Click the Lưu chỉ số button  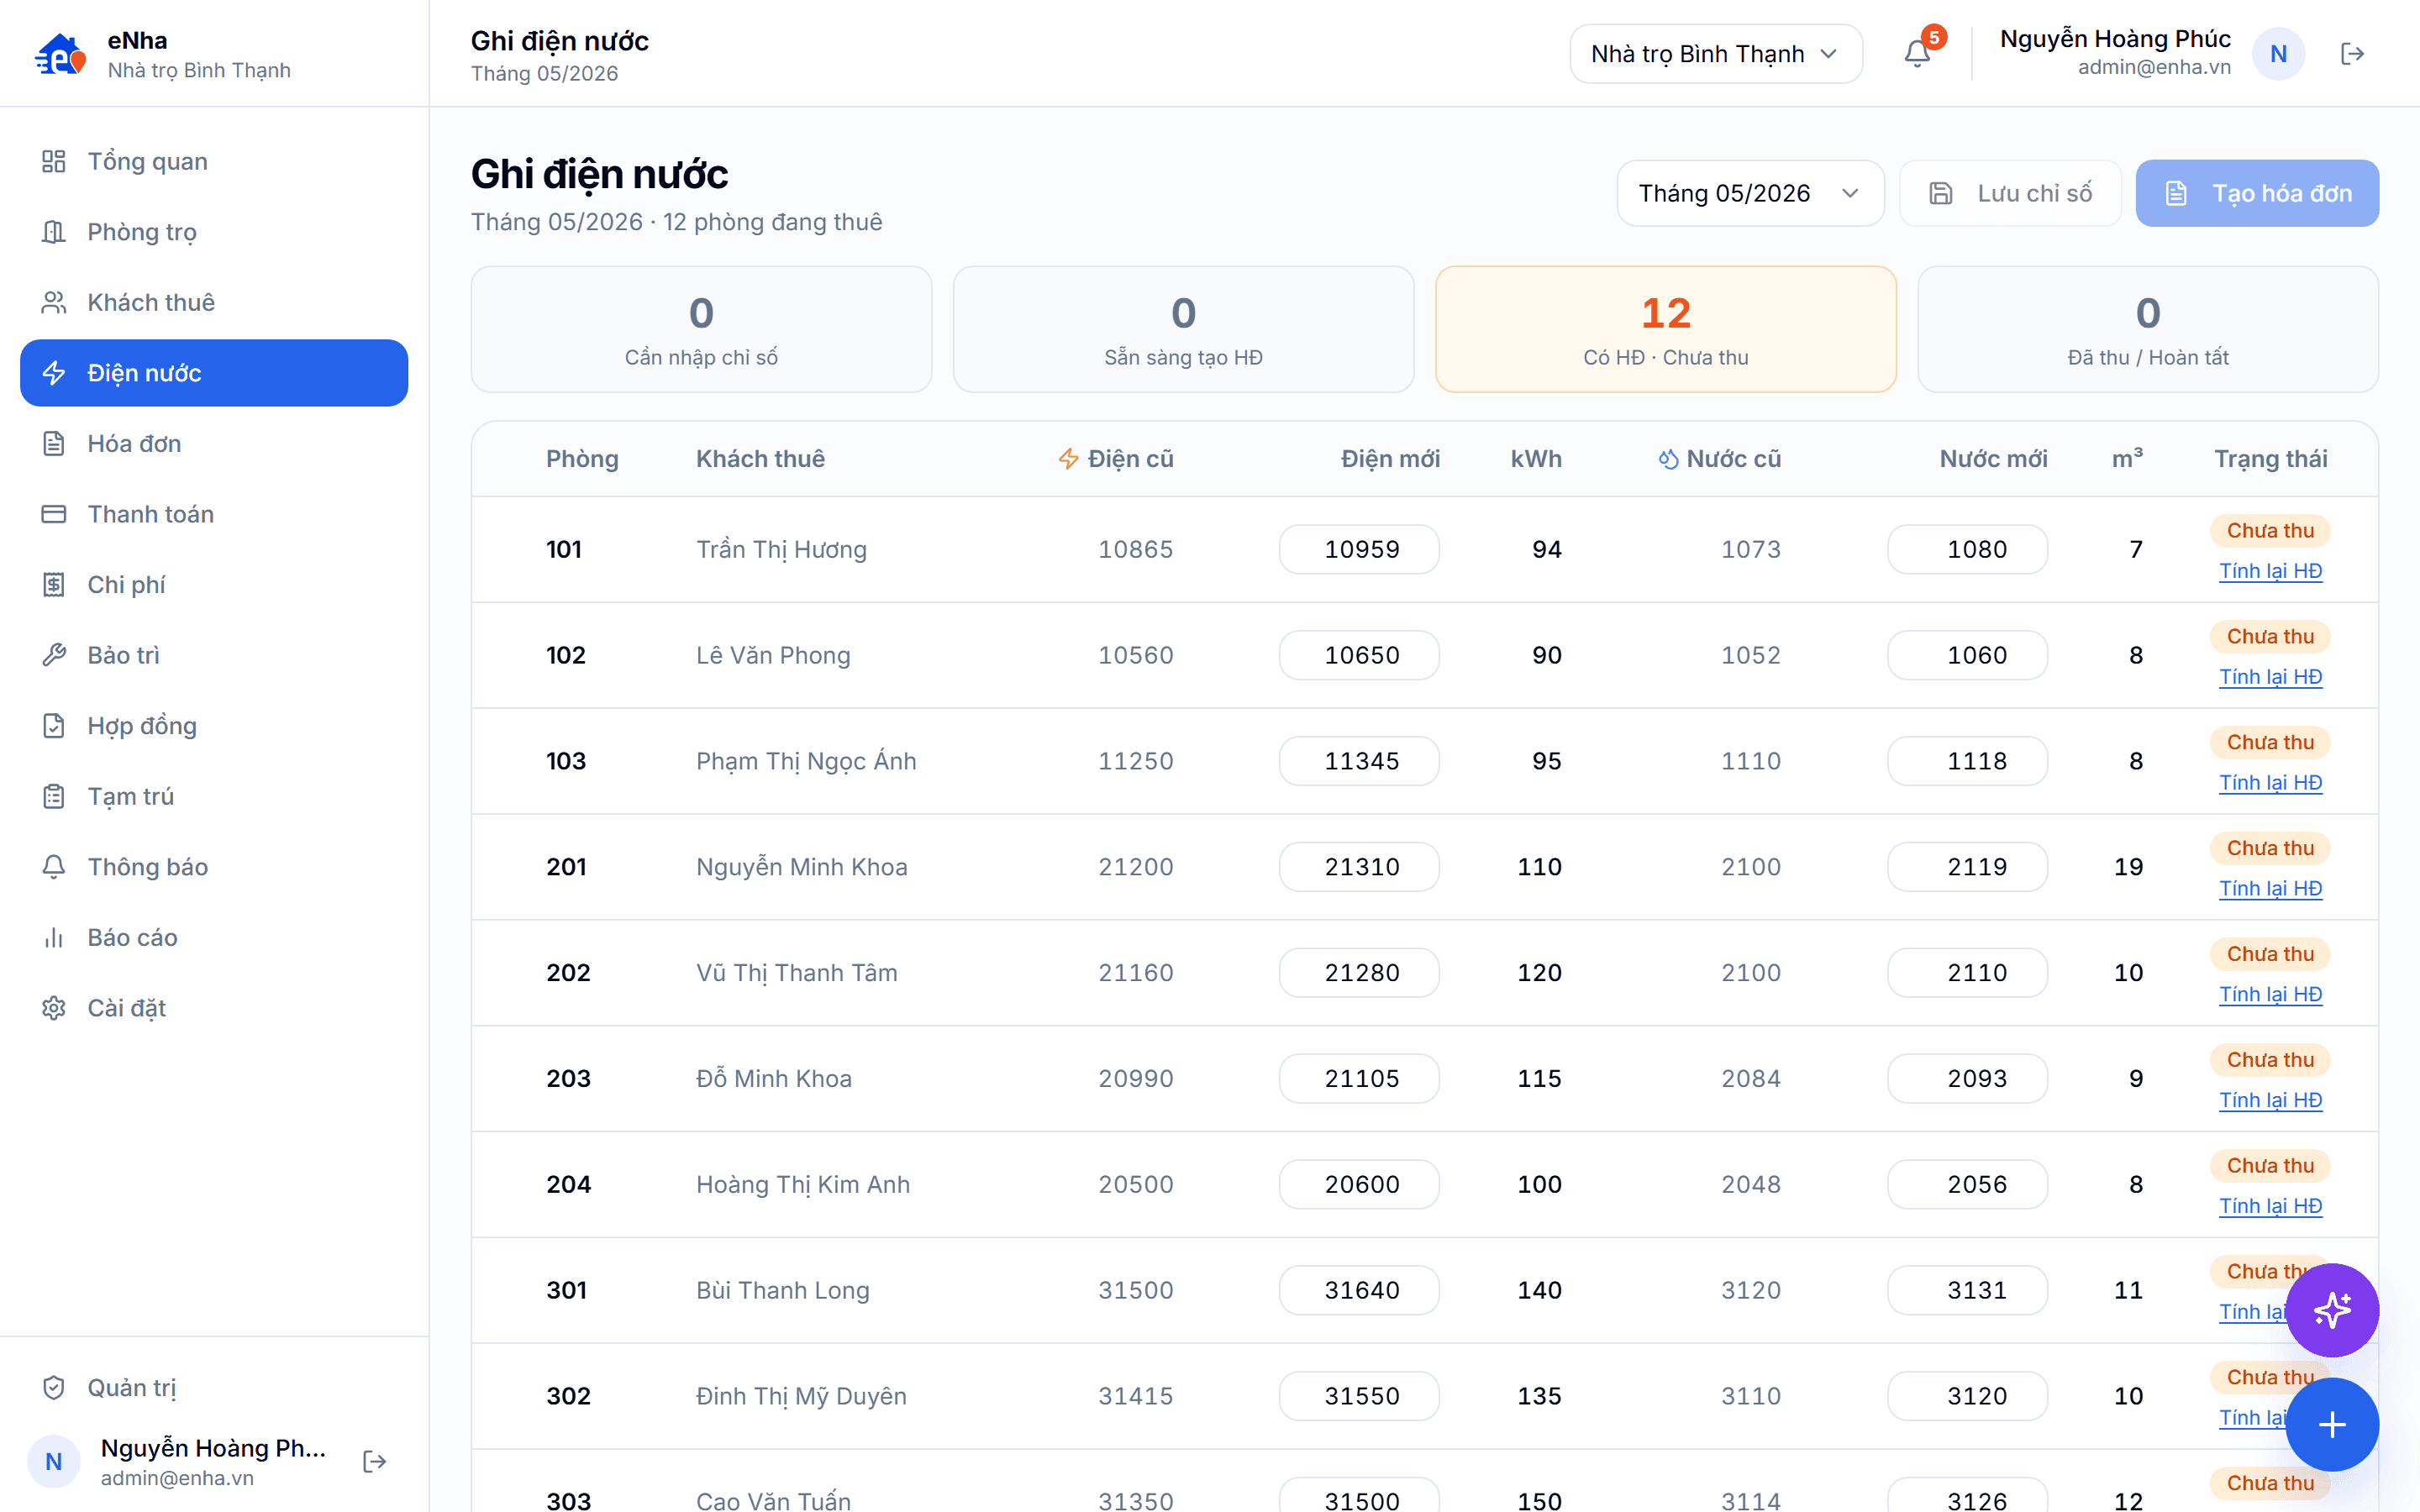point(2010,193)
